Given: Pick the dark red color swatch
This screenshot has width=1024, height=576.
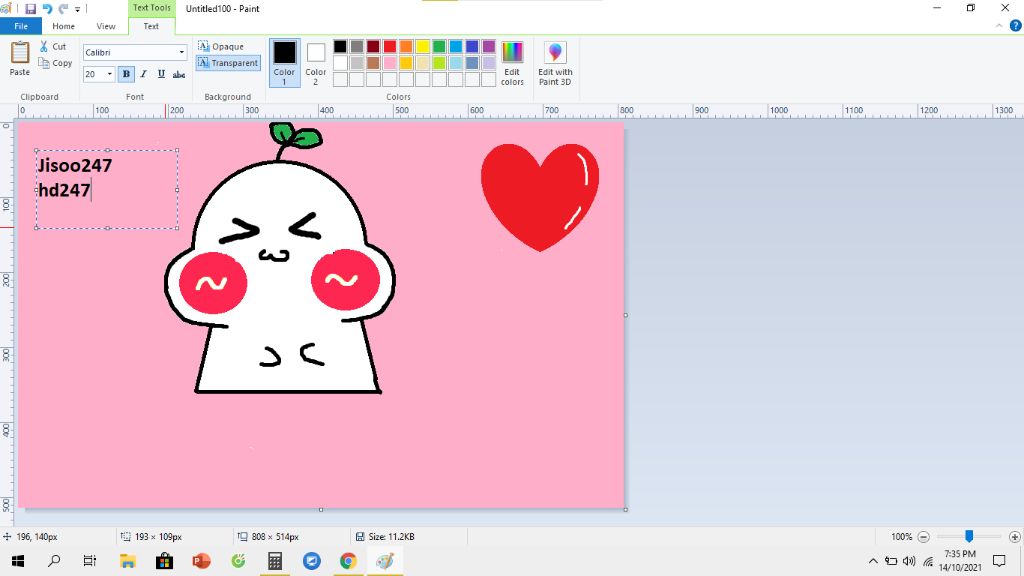Looking at the screenshot, I should point(373,46).
